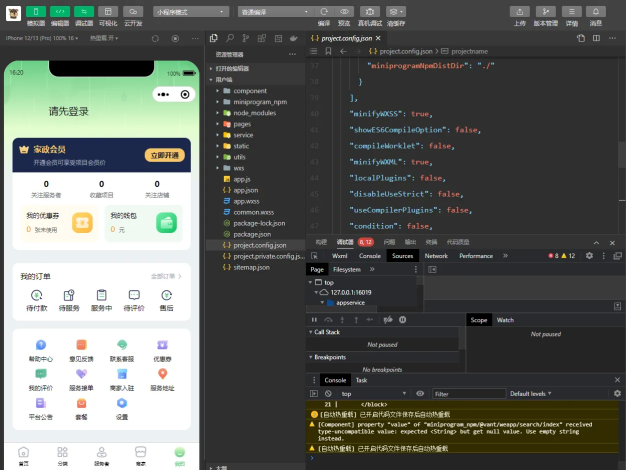Click the real device debugging icon
Image resolution: width=626 pixels, height=470 pixels.
tap(370, 12)
